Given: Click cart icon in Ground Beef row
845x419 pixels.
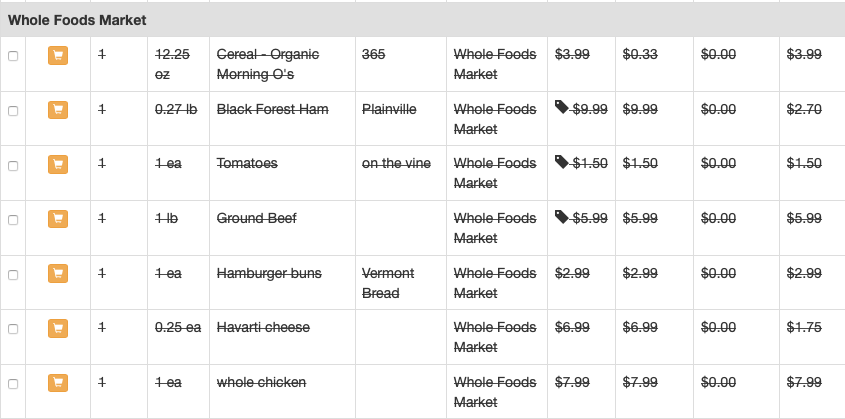Looking at the screenshot, I should tap(58, 219).
